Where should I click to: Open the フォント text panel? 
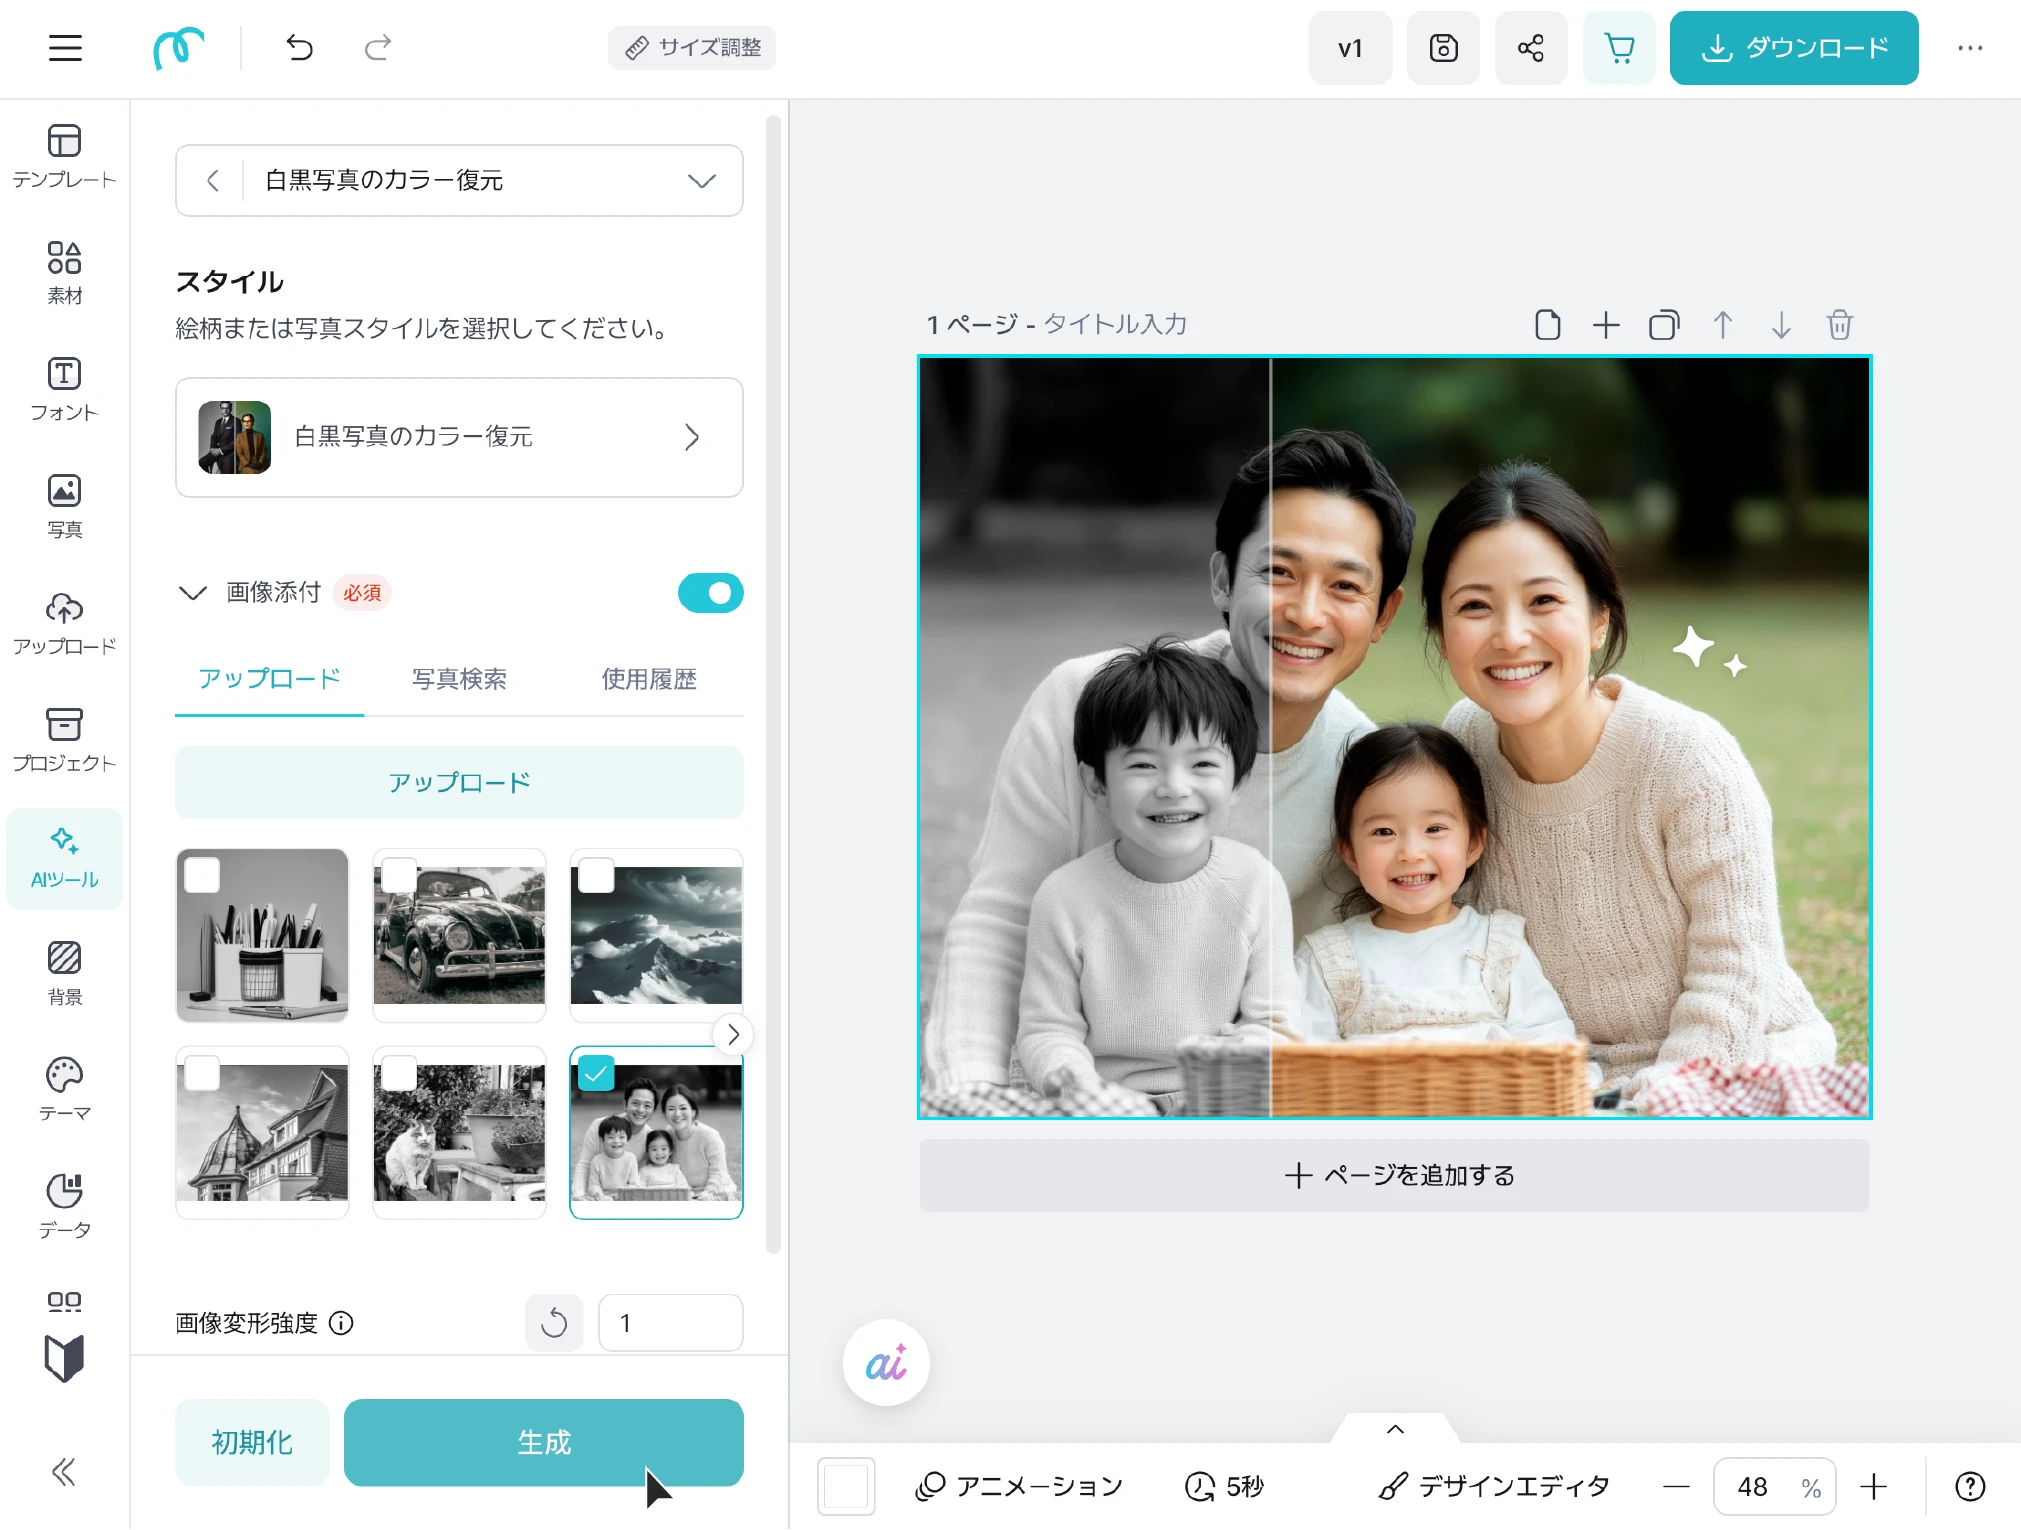pos(65,389)
